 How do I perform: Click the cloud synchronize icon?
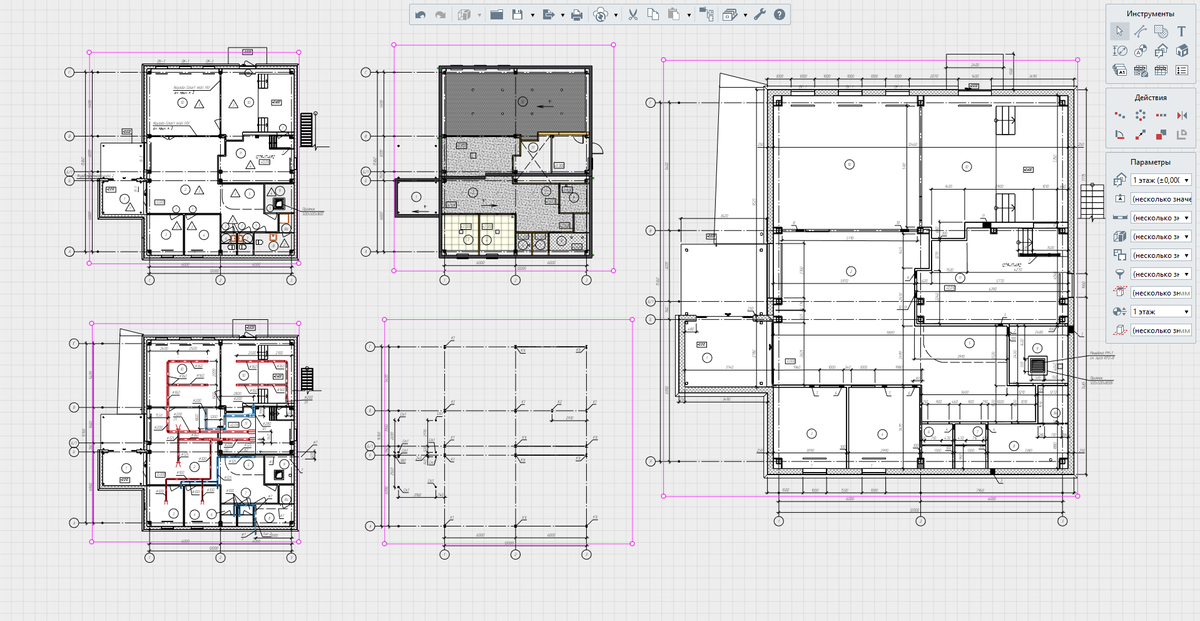point(600,15)
